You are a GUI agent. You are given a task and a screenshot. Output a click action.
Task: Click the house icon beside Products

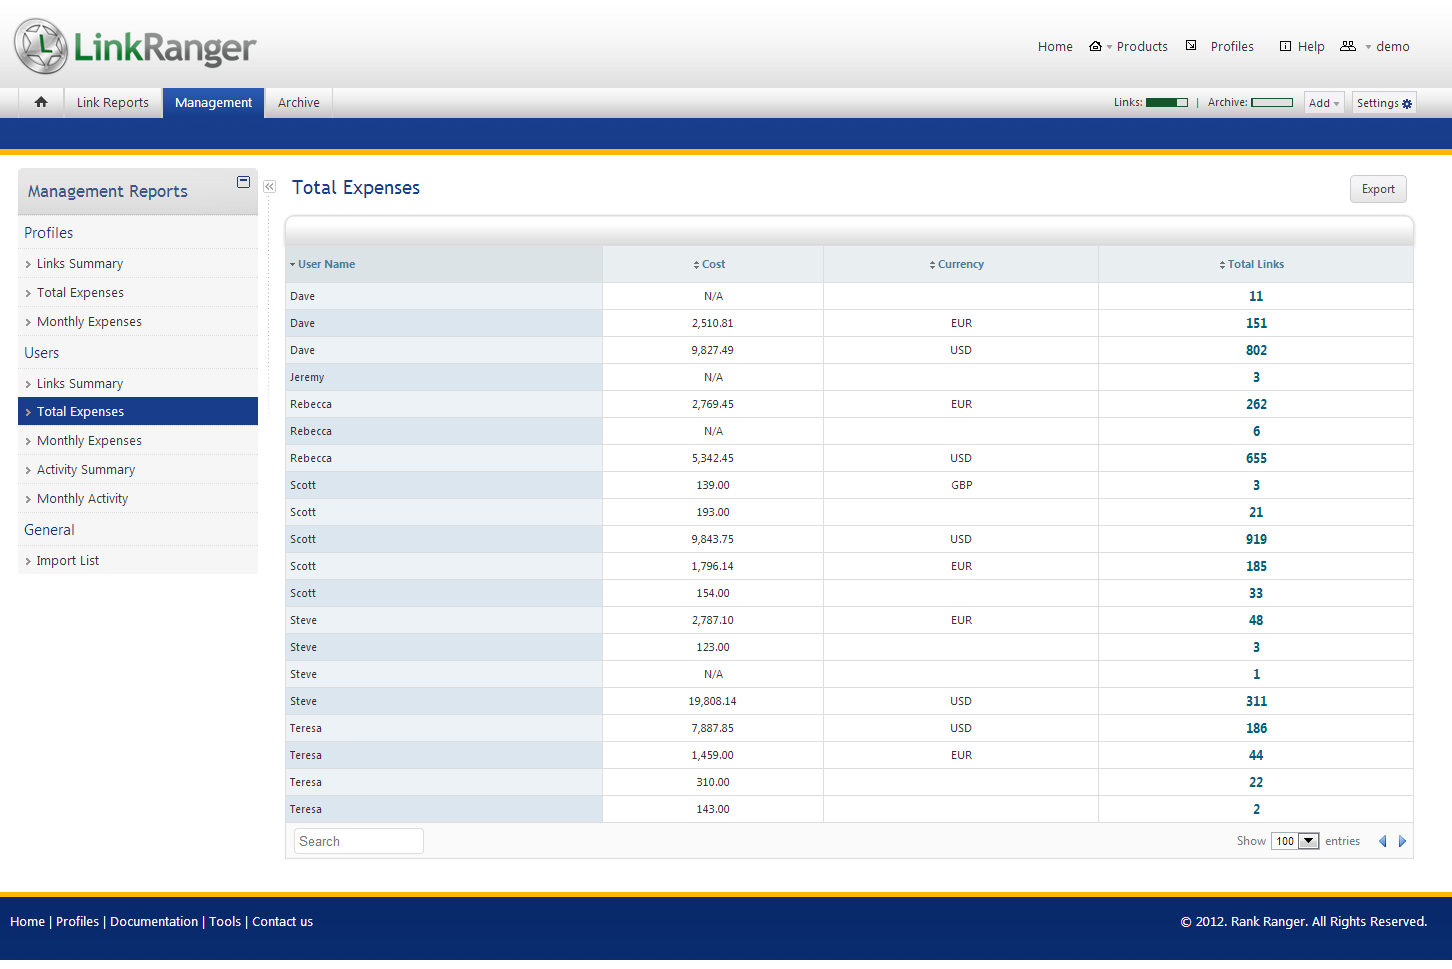coord(1095,46)
